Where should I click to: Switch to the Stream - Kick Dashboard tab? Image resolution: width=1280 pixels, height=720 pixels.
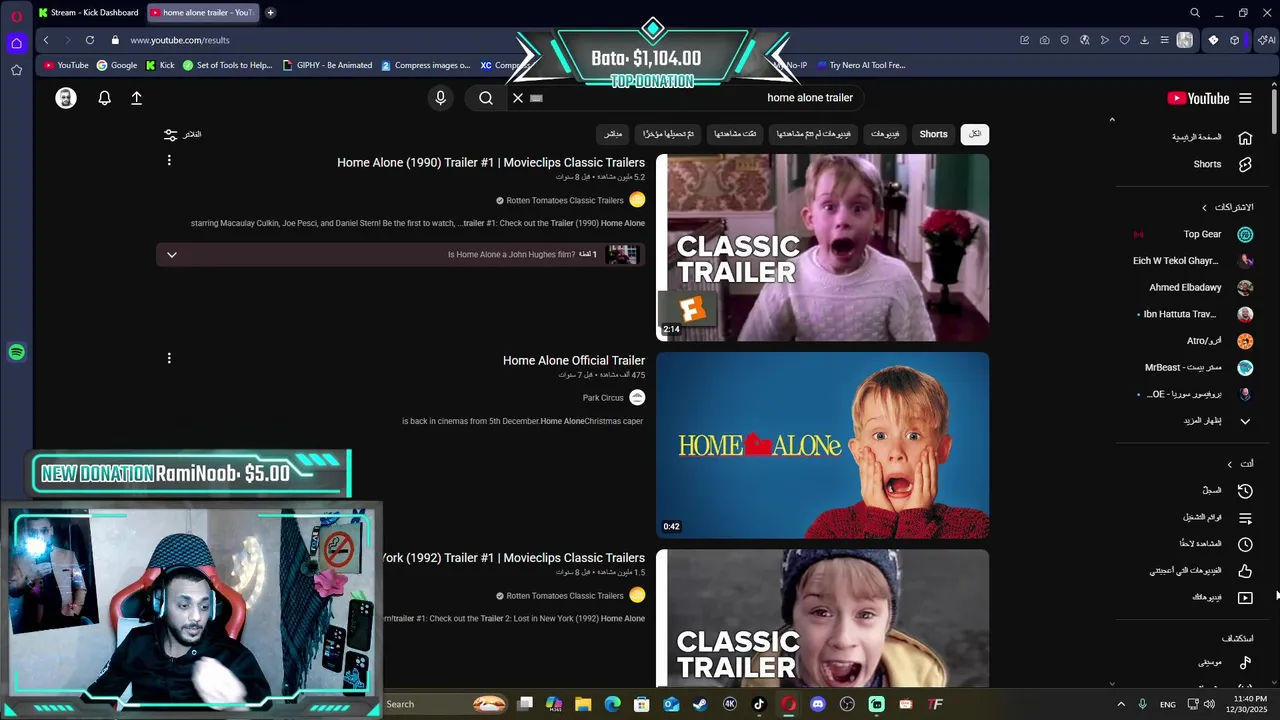88,13
